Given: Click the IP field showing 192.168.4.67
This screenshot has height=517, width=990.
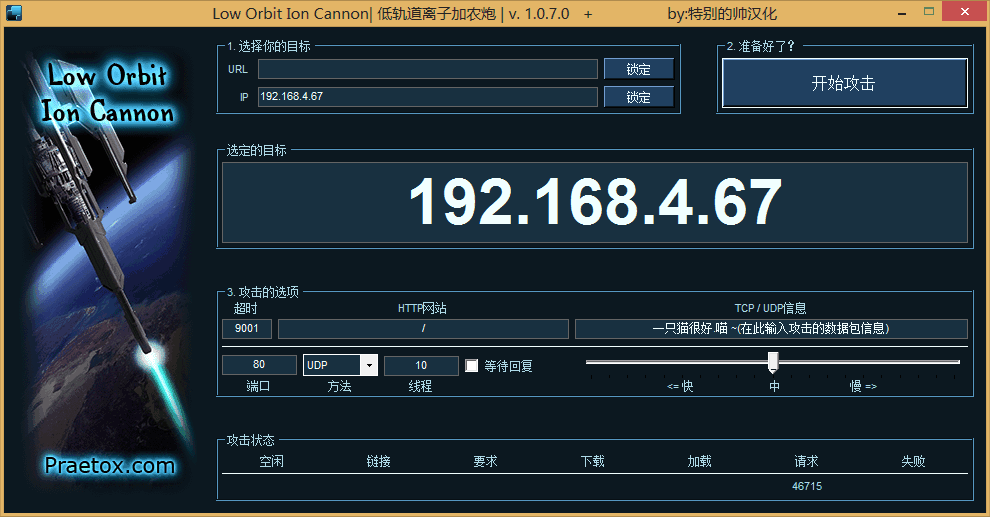Looking at the screenshot, I should 427,97.
